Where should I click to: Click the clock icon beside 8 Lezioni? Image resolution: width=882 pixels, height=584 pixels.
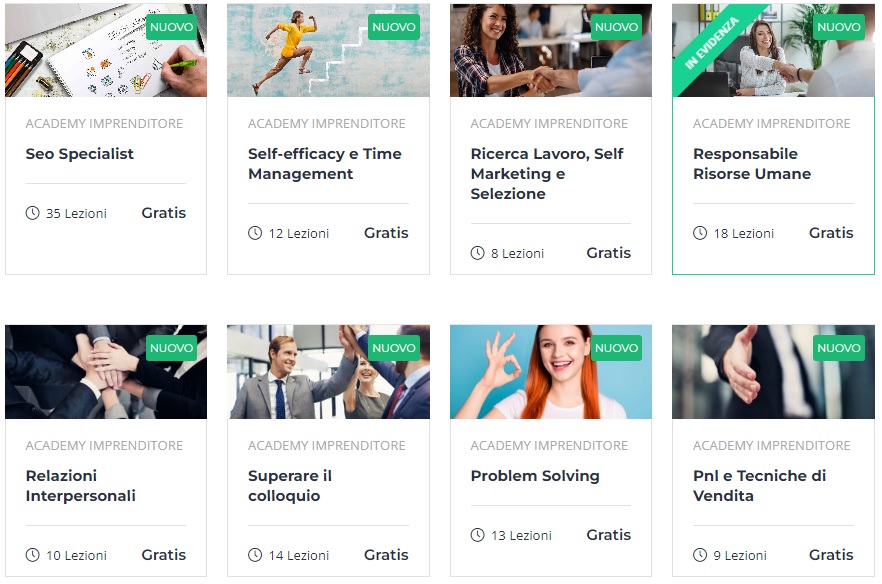pos(478,253)
